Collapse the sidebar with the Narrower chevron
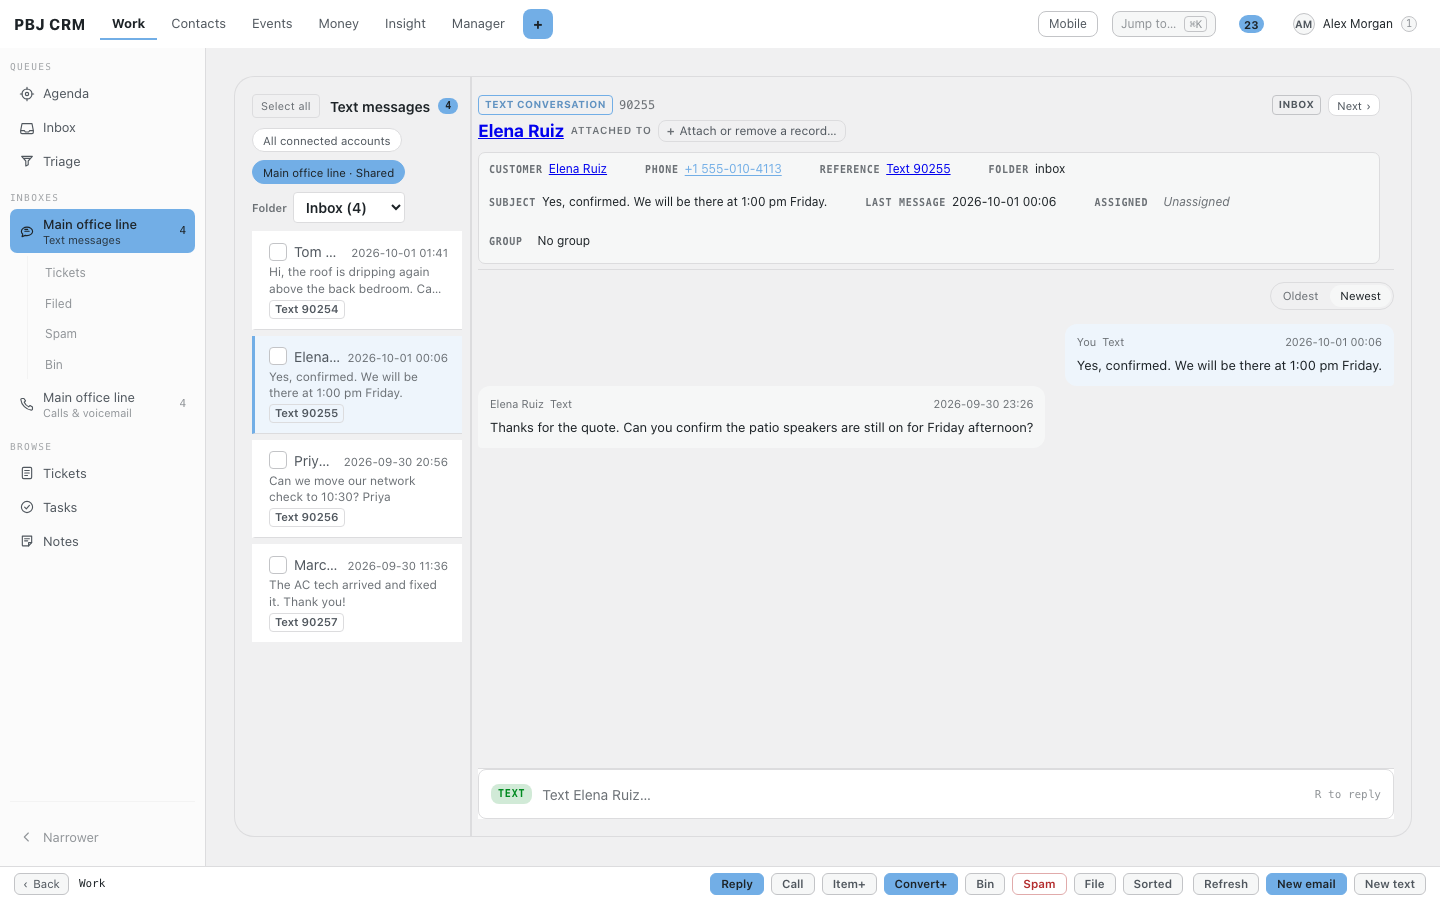Image resolution: width=1440 pixels, height=900 pixels. coord(27,838)
